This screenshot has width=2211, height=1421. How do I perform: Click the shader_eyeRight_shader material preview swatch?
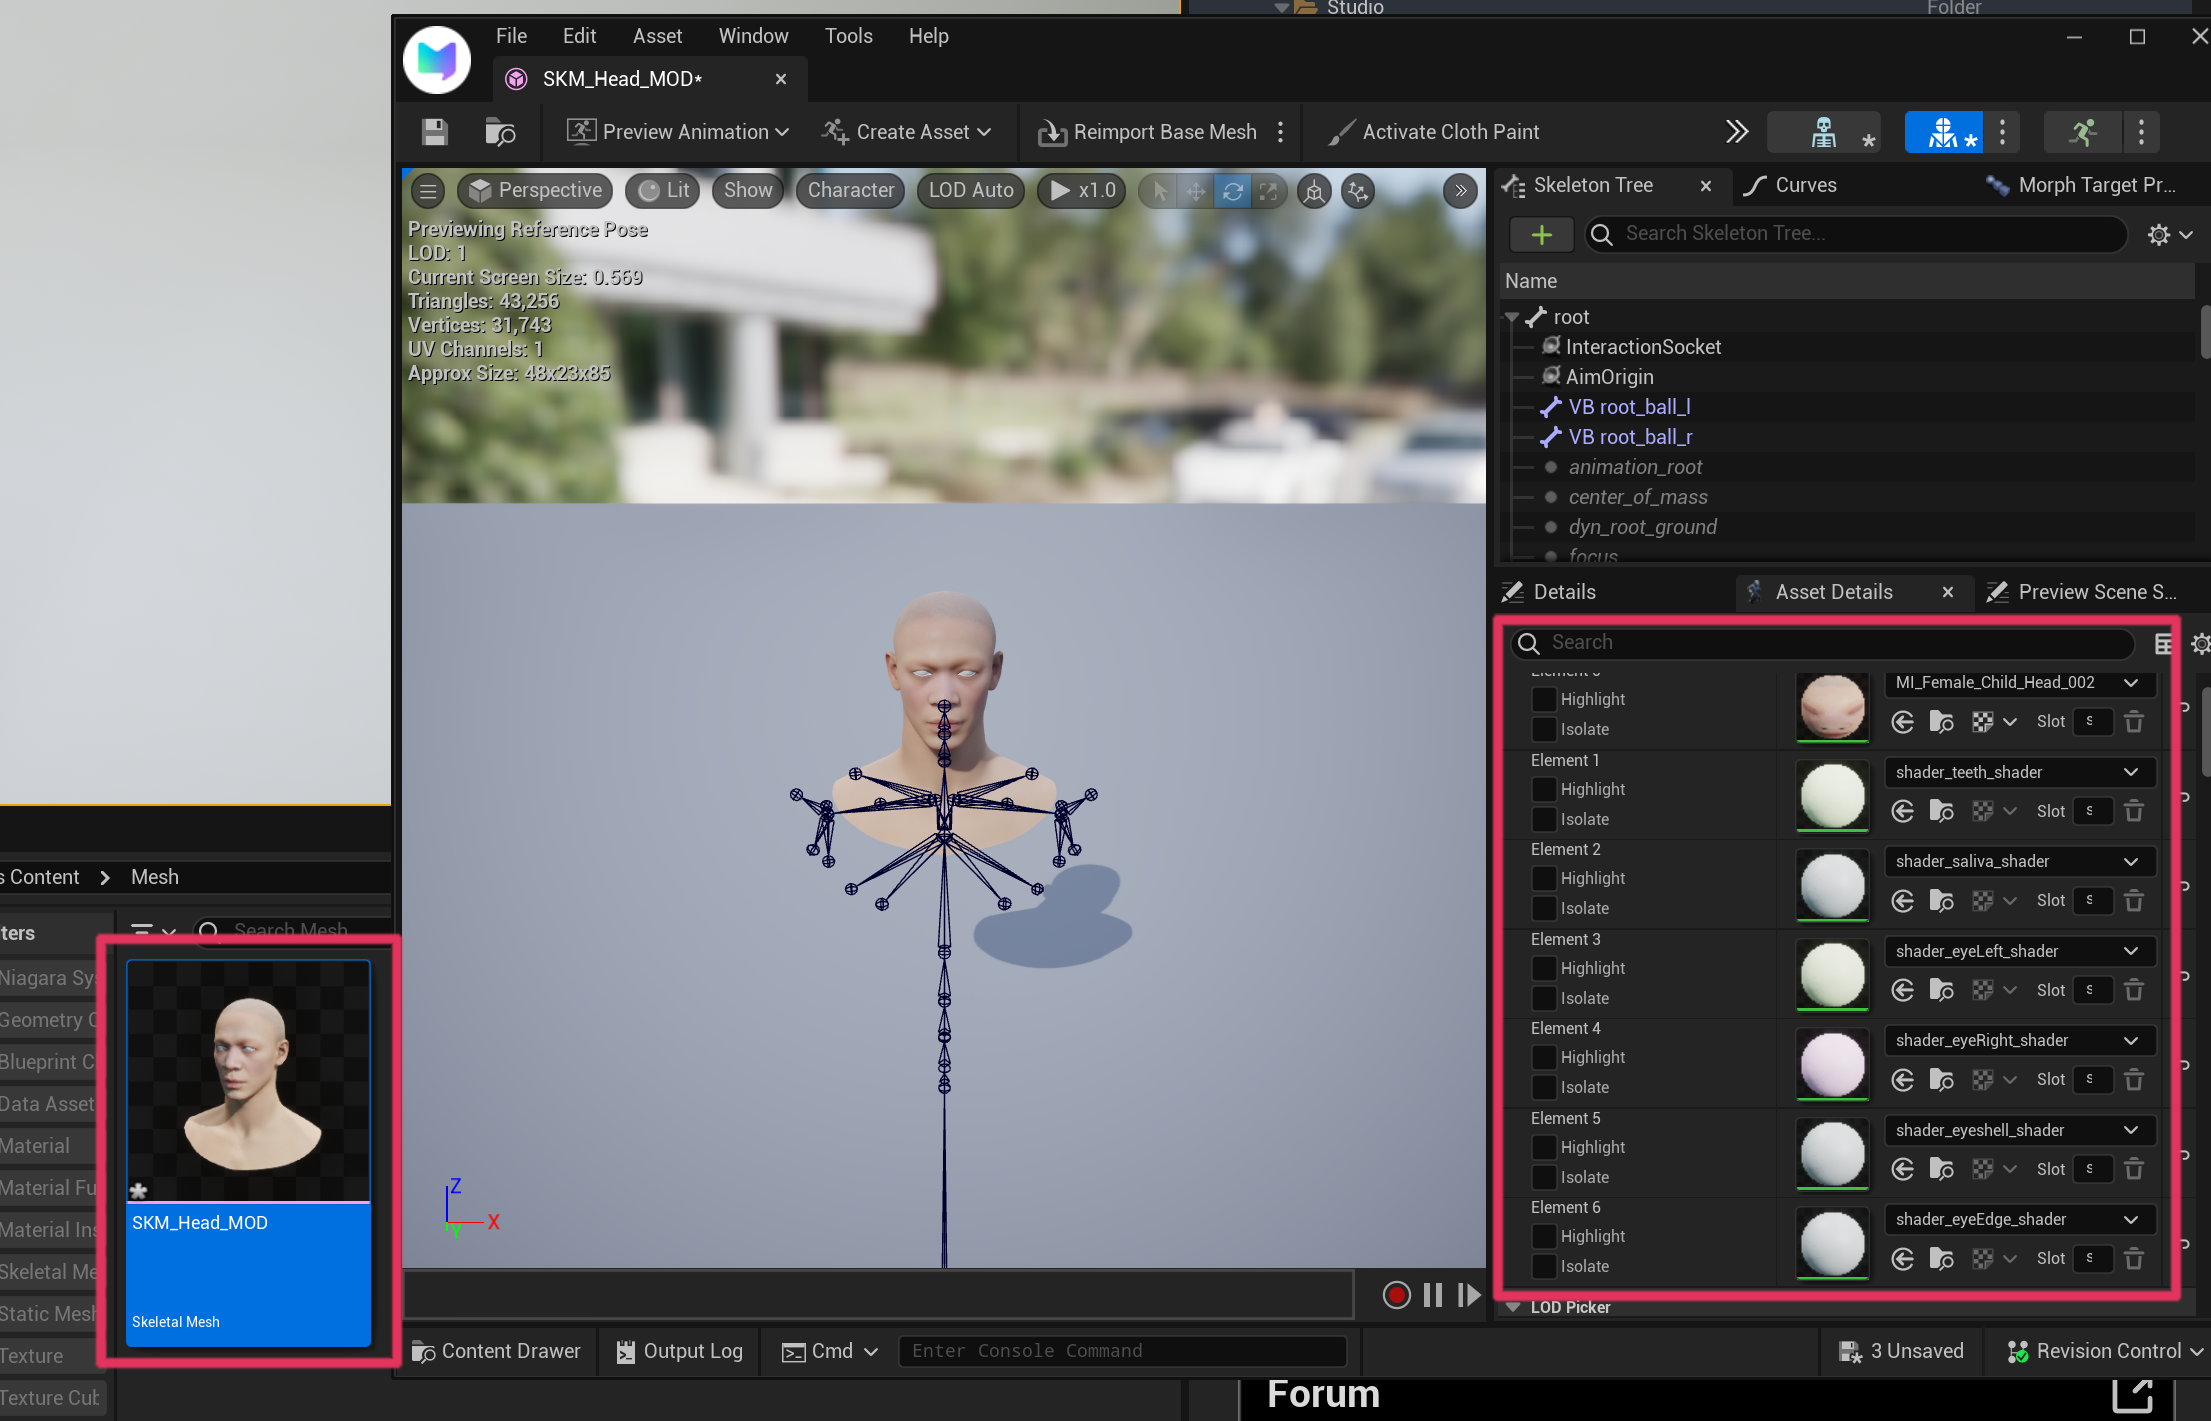[1832, 1063]
